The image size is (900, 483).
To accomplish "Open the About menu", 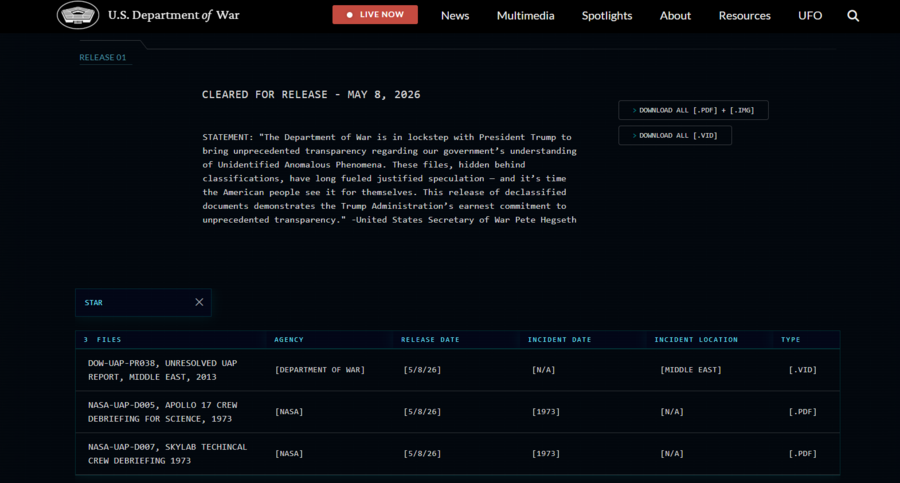I will pyautogui.click(x=675, y=16).
